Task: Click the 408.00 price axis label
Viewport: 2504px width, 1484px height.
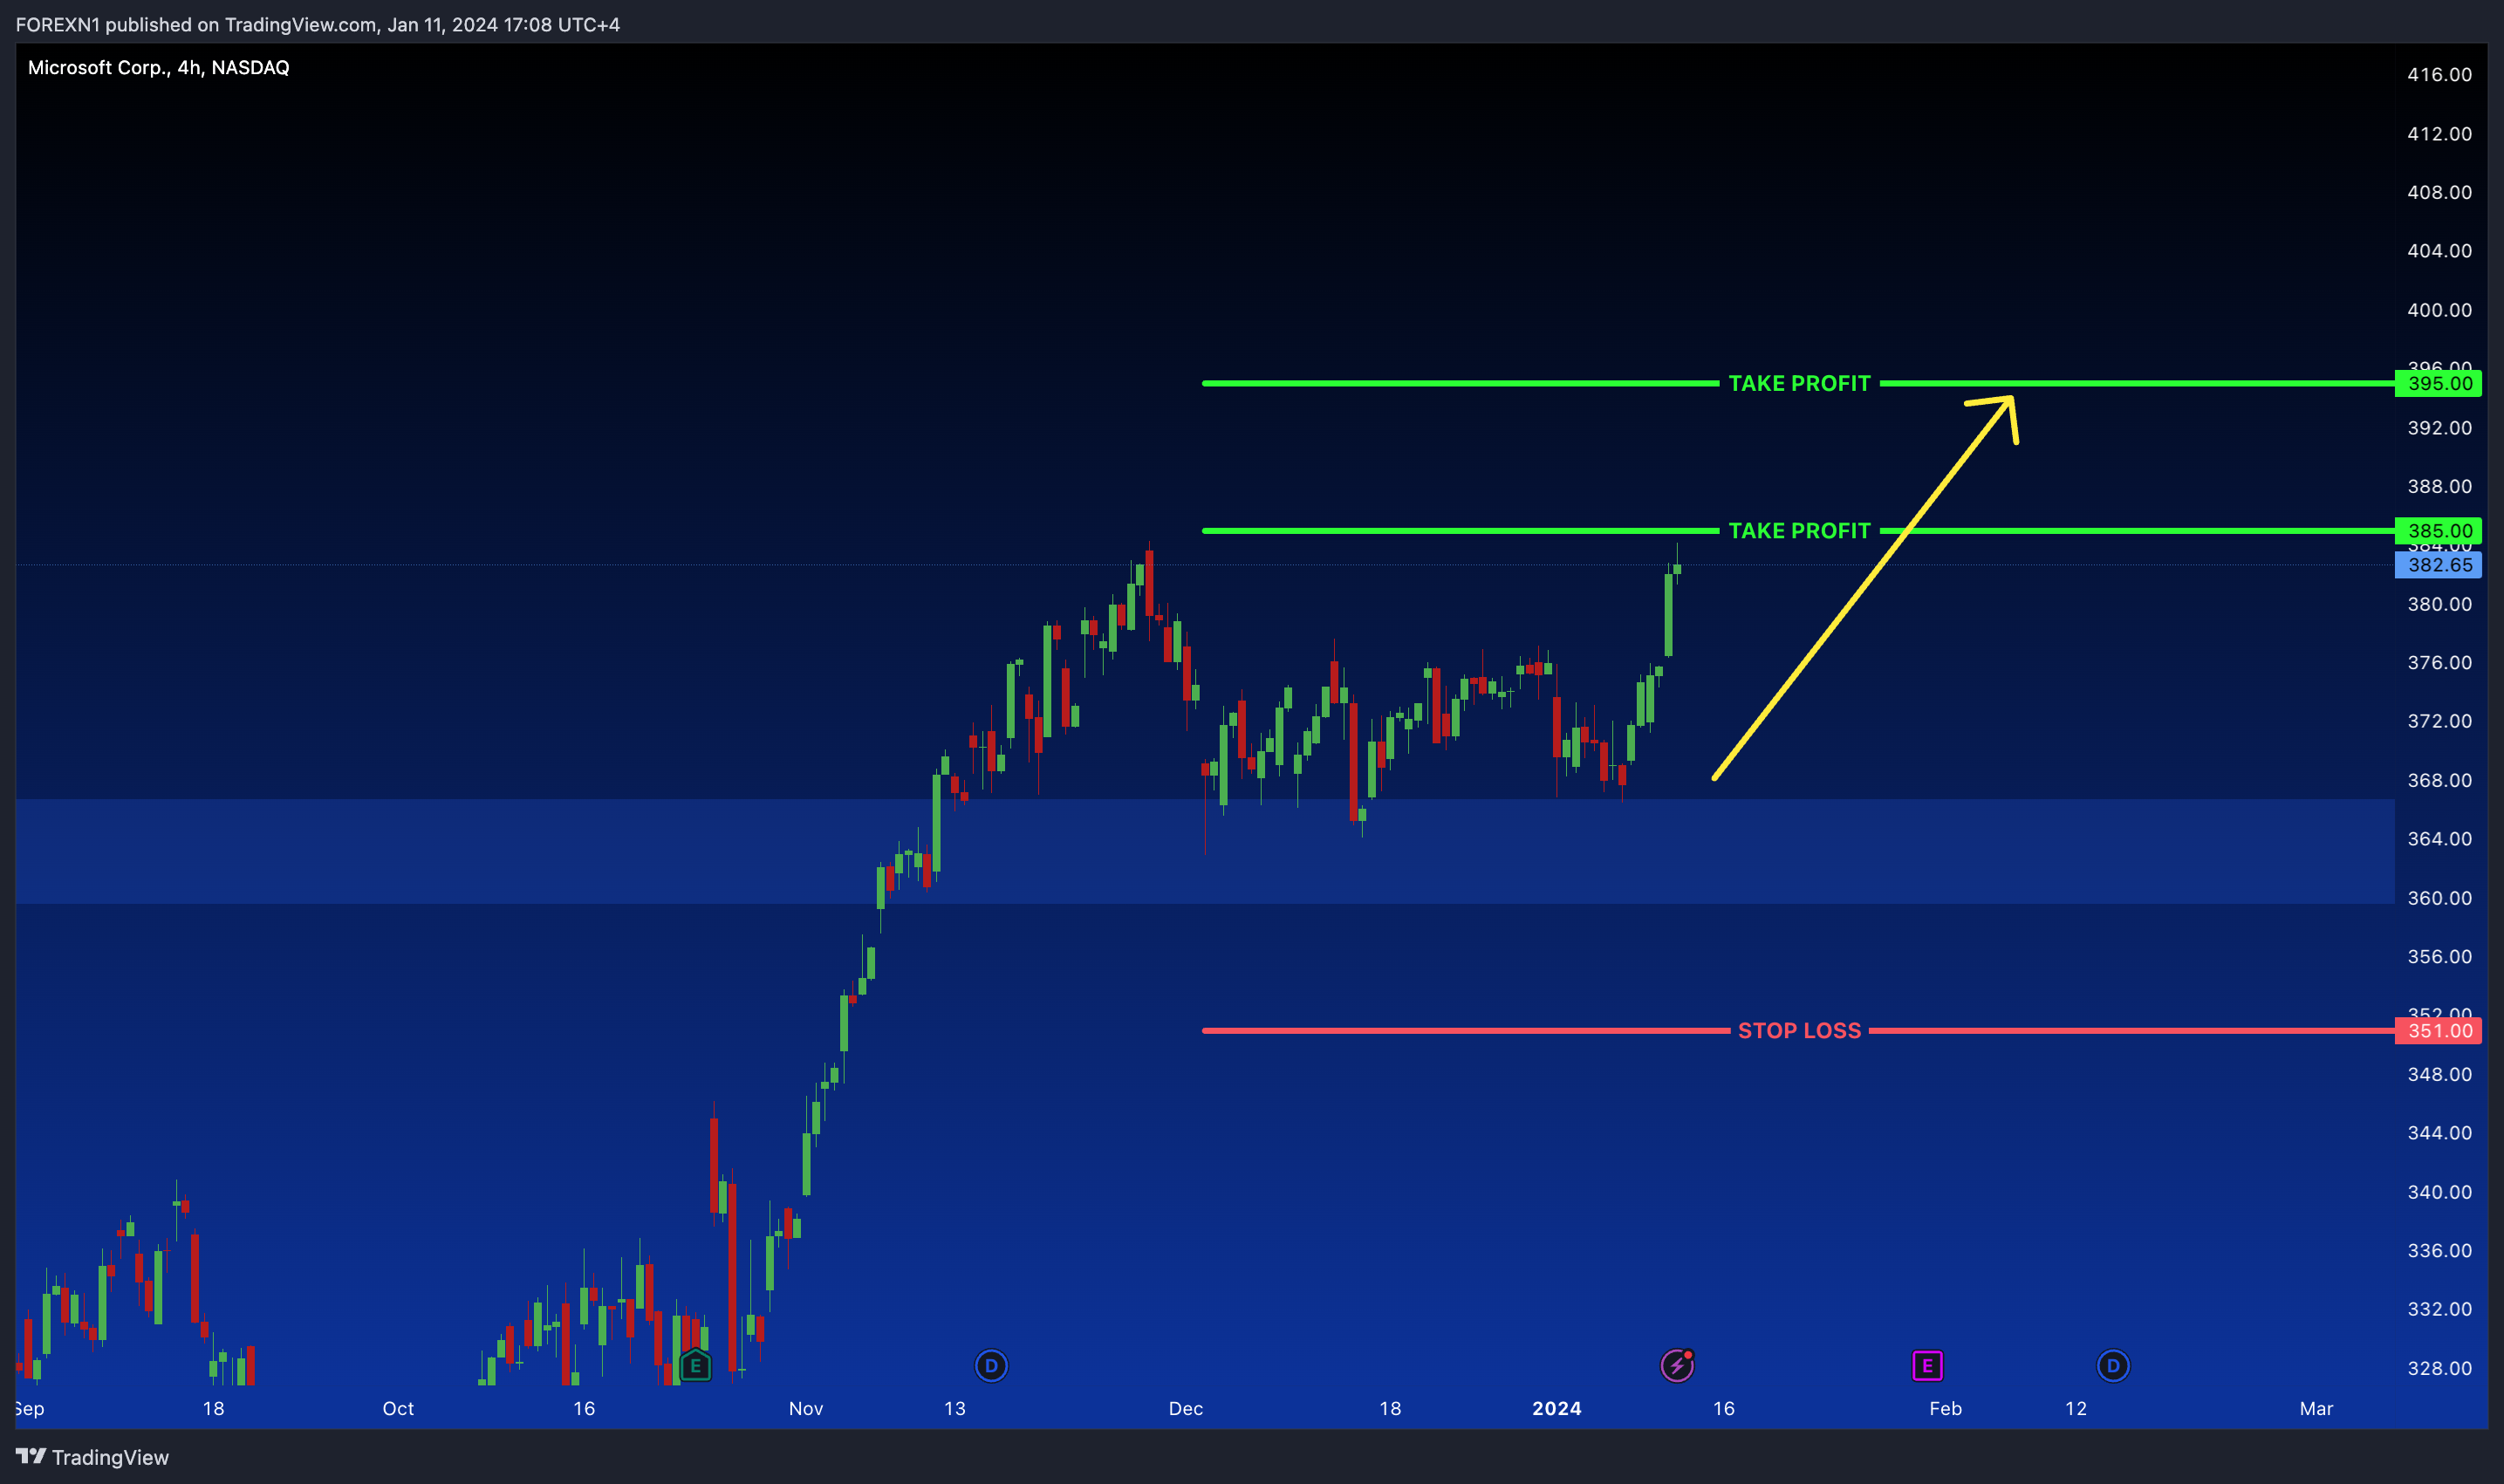Action: point(2439,192)
